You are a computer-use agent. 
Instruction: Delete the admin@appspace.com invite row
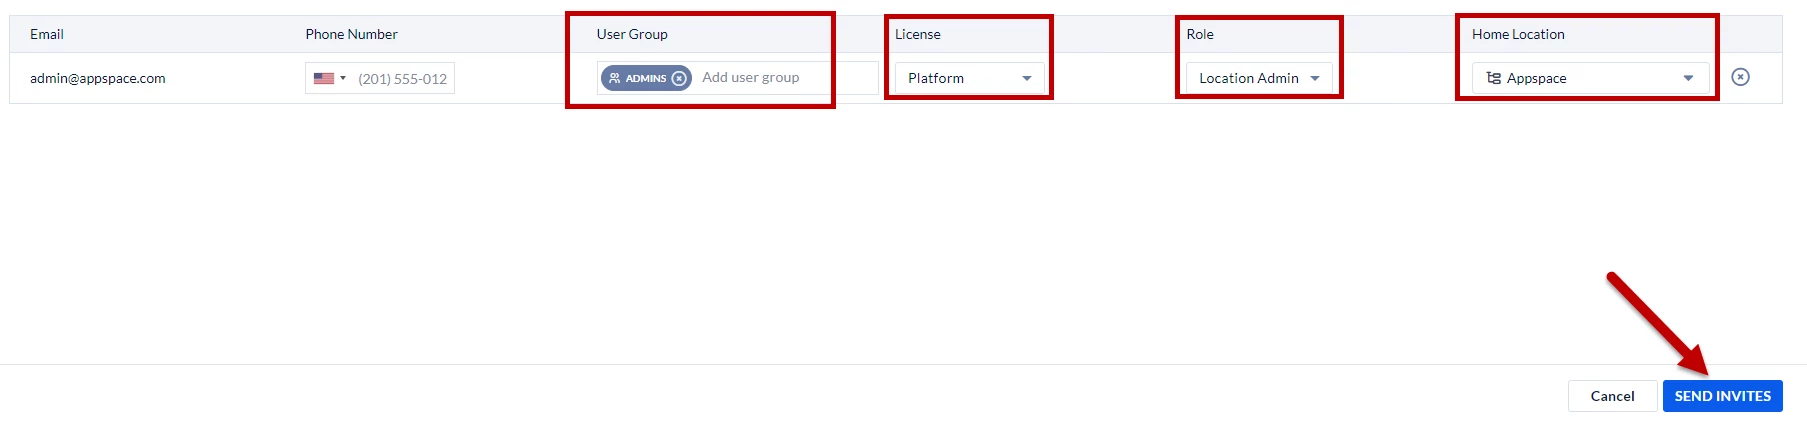pos(1740,77)
